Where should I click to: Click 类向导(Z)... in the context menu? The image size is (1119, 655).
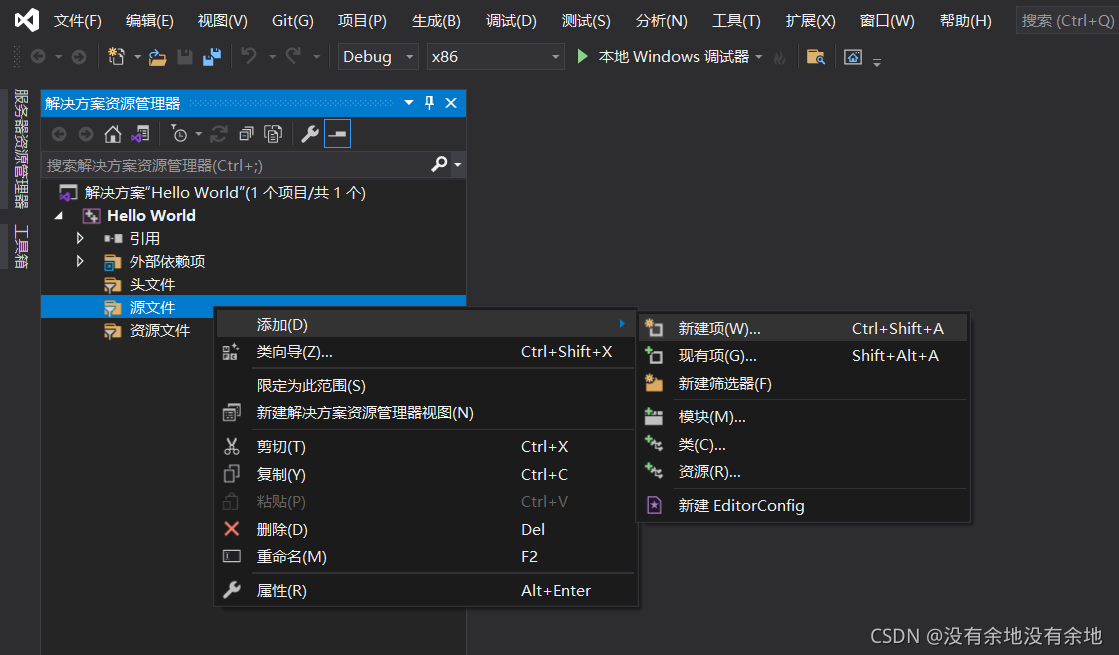point(425,352)
